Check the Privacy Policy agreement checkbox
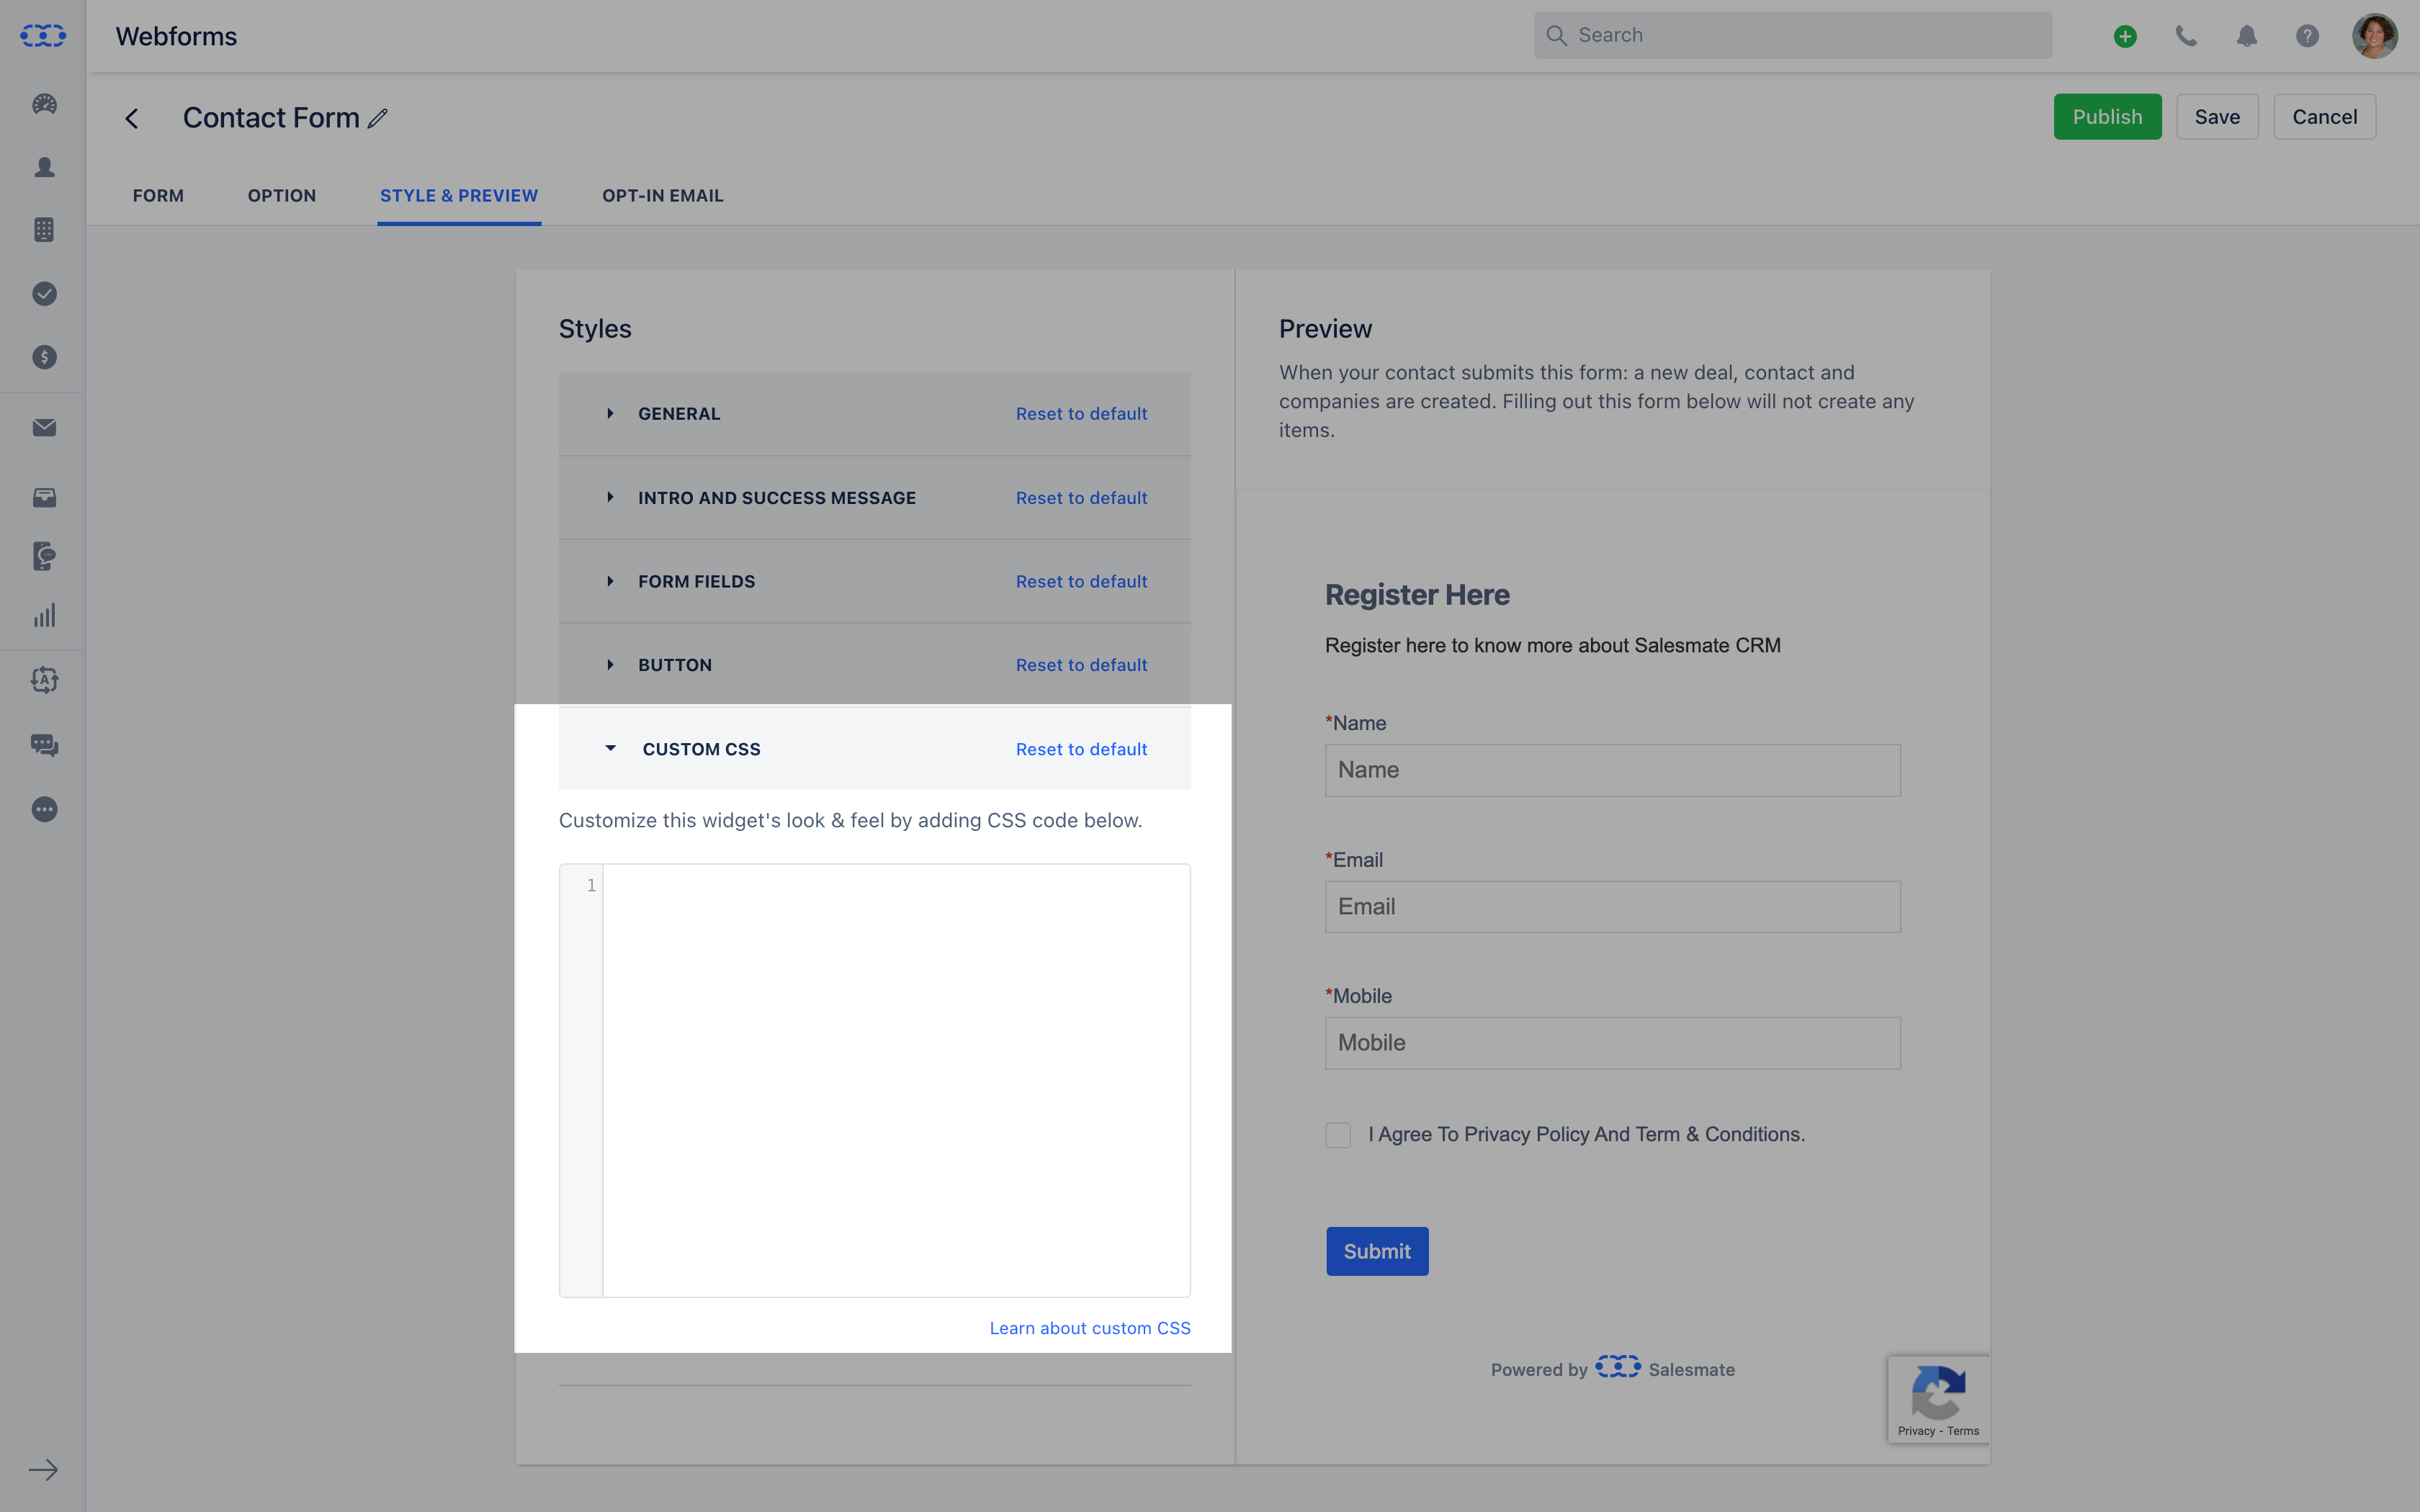 coord(1338,1135)
